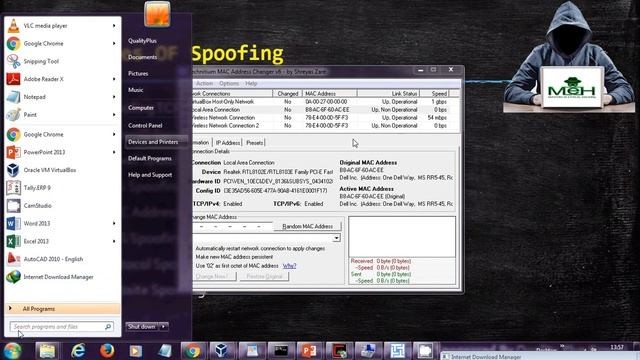Expand Word 2013 recent files arrow

coord(114,223)
